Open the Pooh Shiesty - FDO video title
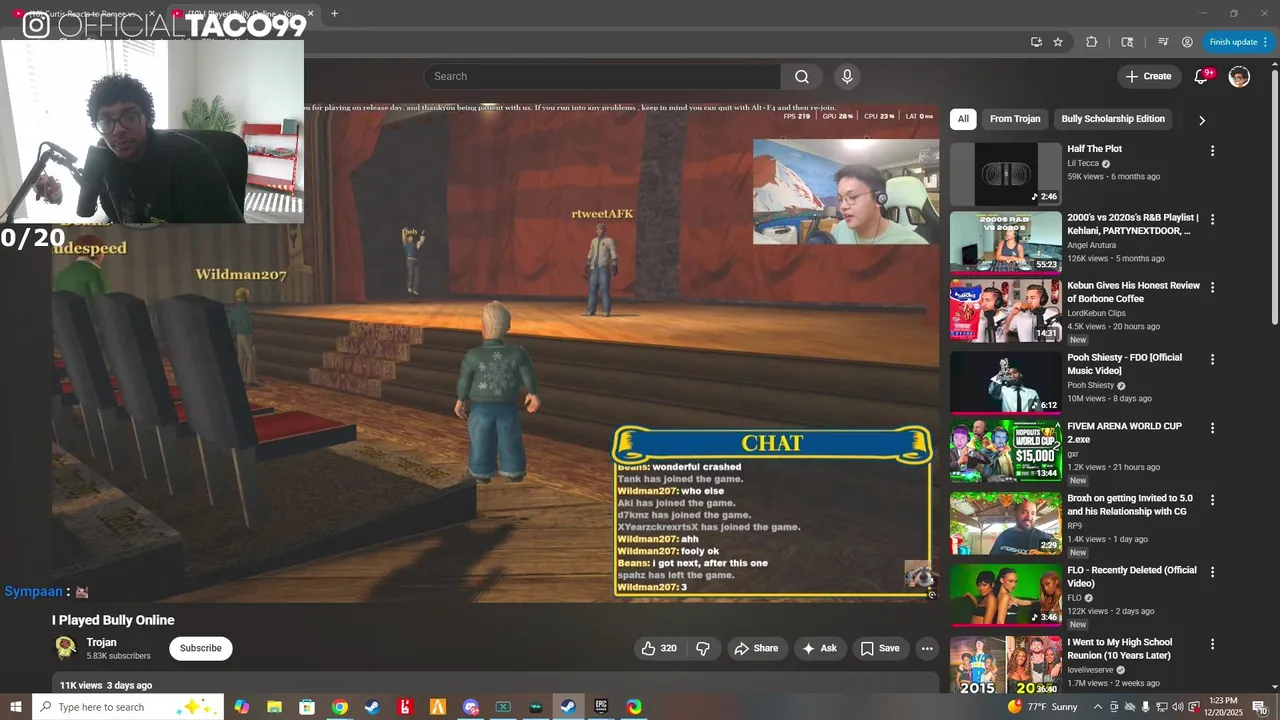Viewport: 1280px width, 720px height. tap(1124, 364)
